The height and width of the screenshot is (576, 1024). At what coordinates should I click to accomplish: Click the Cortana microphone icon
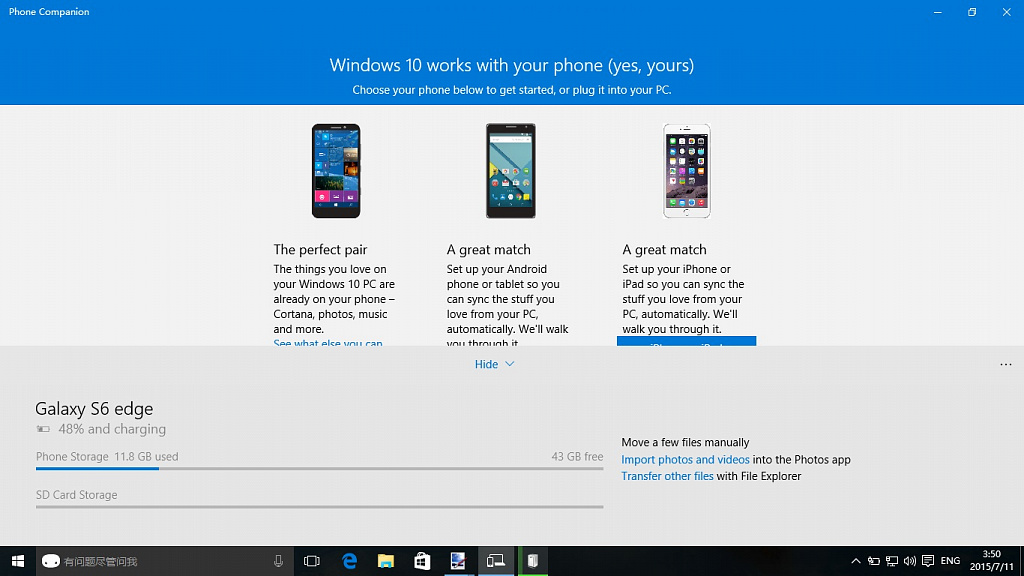coord(278,561)
